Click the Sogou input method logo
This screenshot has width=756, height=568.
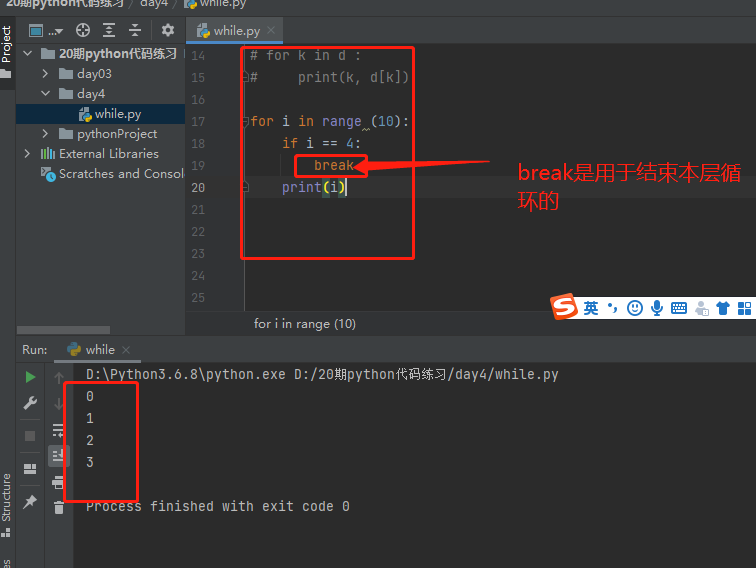point(564,306)
